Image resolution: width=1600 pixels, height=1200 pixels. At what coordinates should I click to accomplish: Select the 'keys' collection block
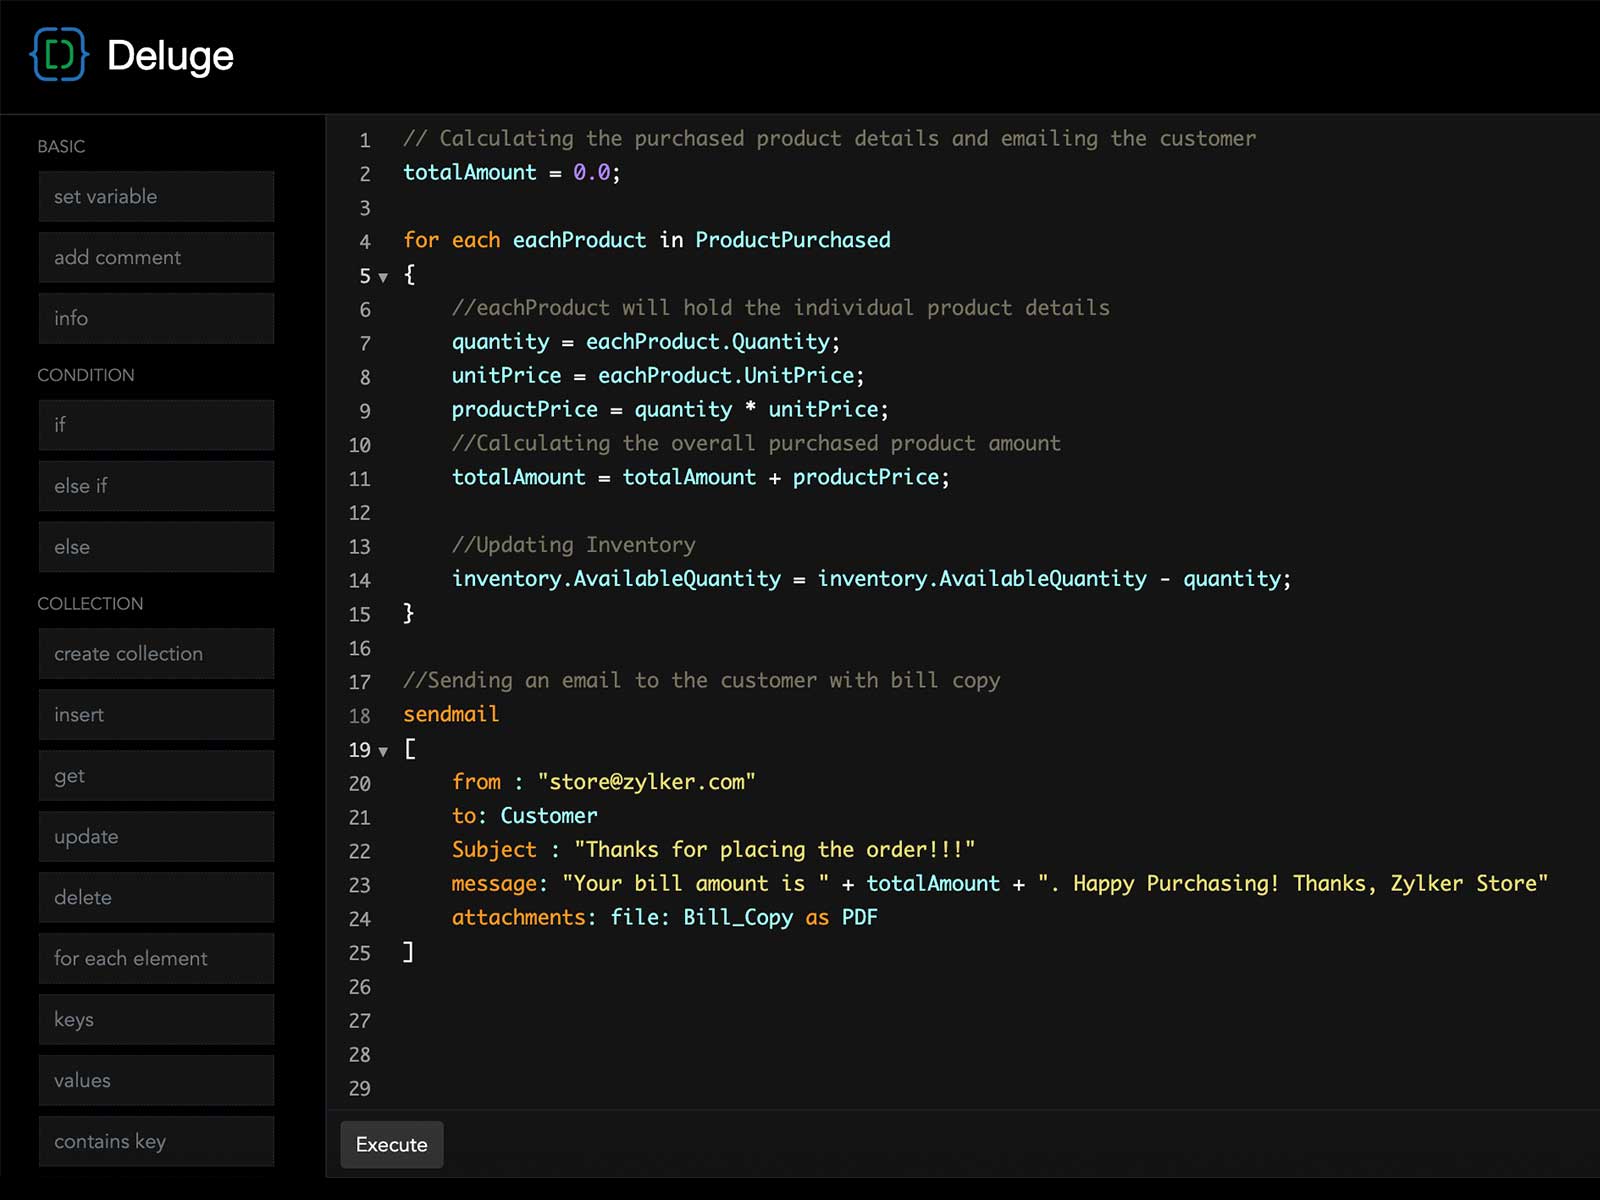point(156,1020)
